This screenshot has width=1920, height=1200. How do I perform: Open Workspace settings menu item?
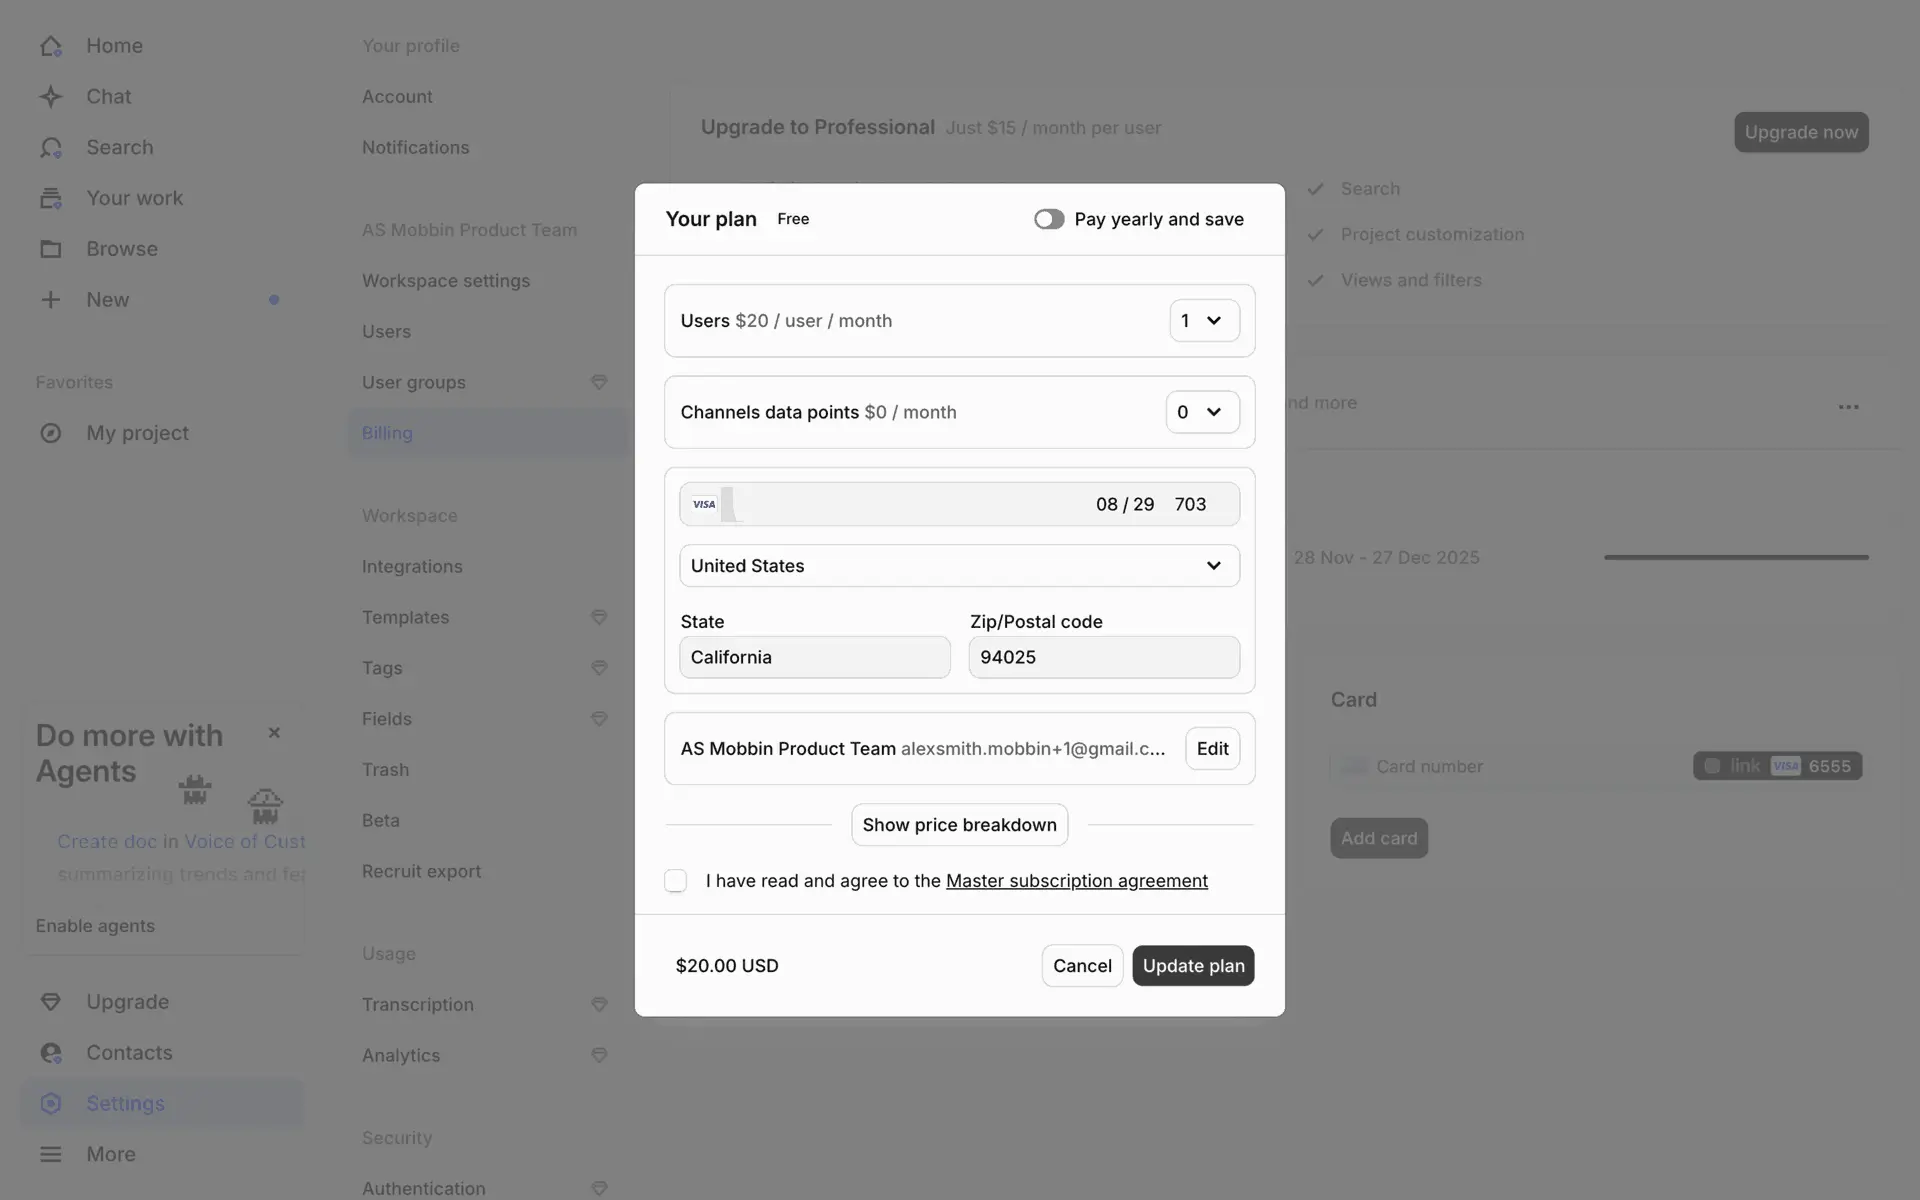click(446, 281)
